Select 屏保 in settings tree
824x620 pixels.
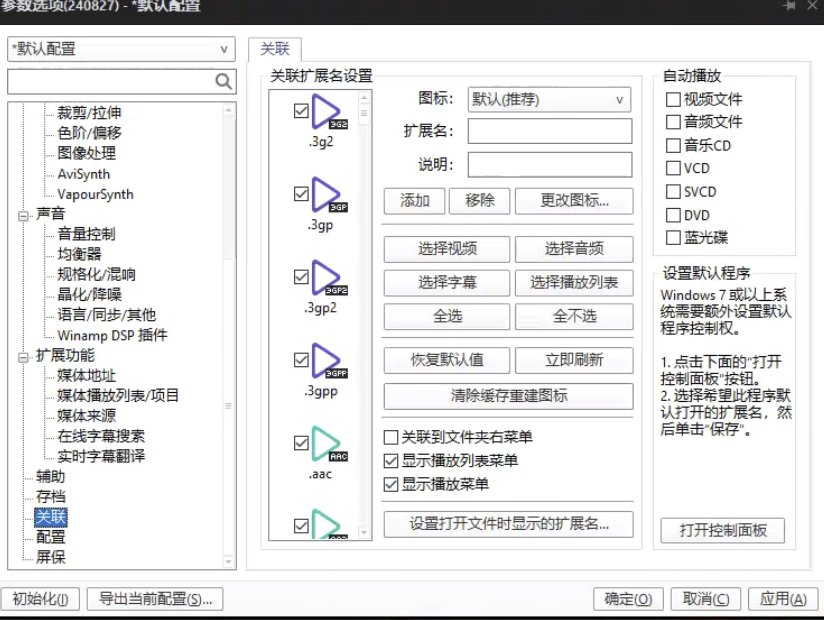pyautogui.click(x=50, y=557)
